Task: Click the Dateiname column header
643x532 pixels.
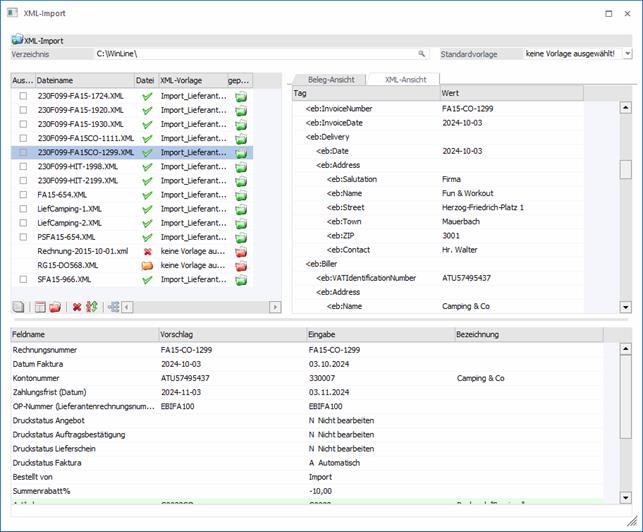Action: pyautogui.click(x=84, y=79)
